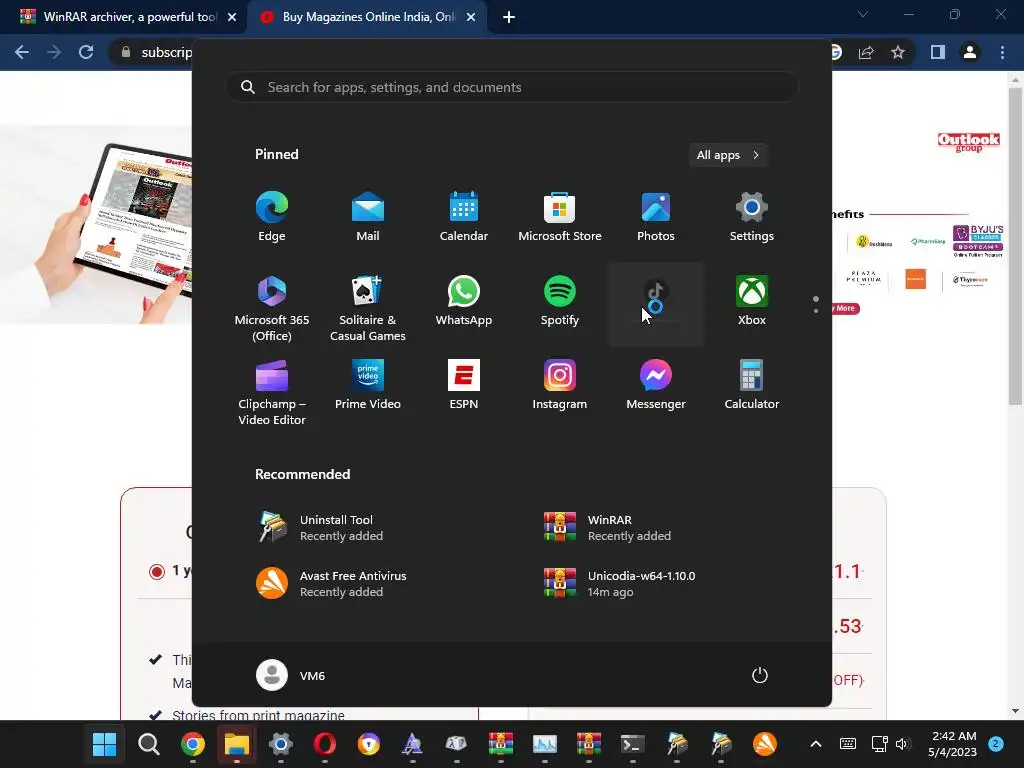The image size is (1024, 768).
Task: Open Solitaire & Casual Games
Action: [x=368, y=307]
